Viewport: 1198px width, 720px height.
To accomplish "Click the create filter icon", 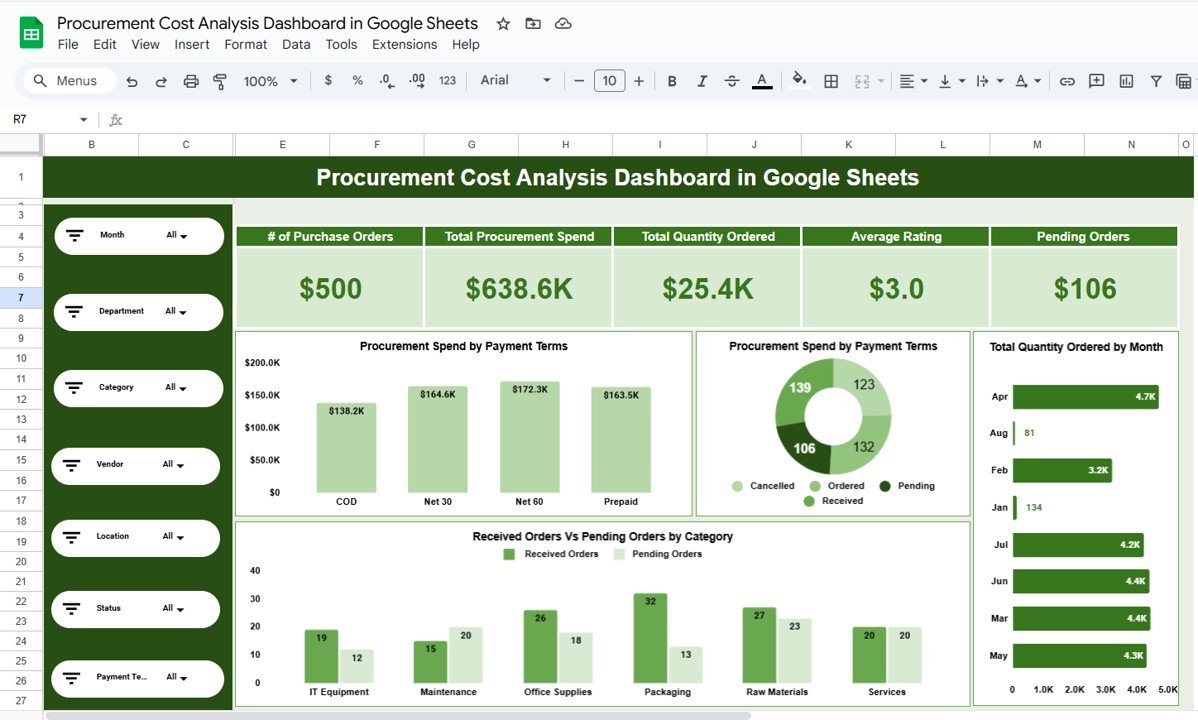I will [x=1155, y=81].
